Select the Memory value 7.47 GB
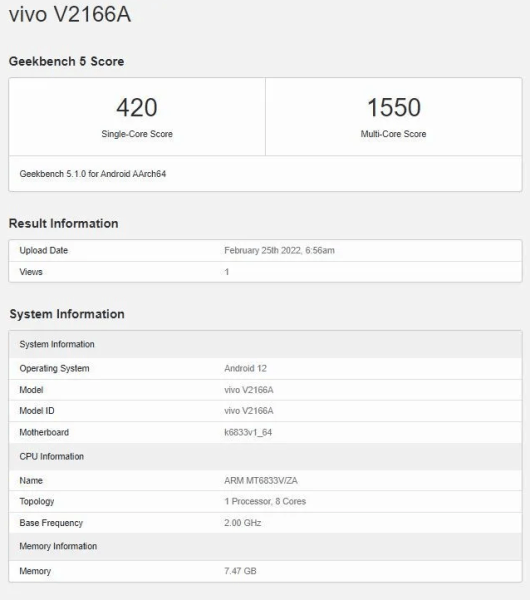 [240, 571]
